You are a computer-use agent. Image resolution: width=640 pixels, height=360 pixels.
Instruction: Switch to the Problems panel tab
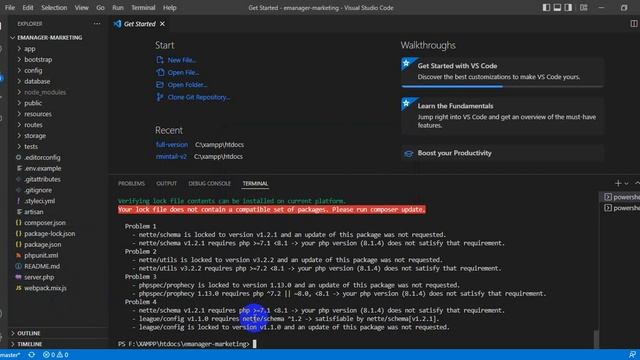coord(131,184)
